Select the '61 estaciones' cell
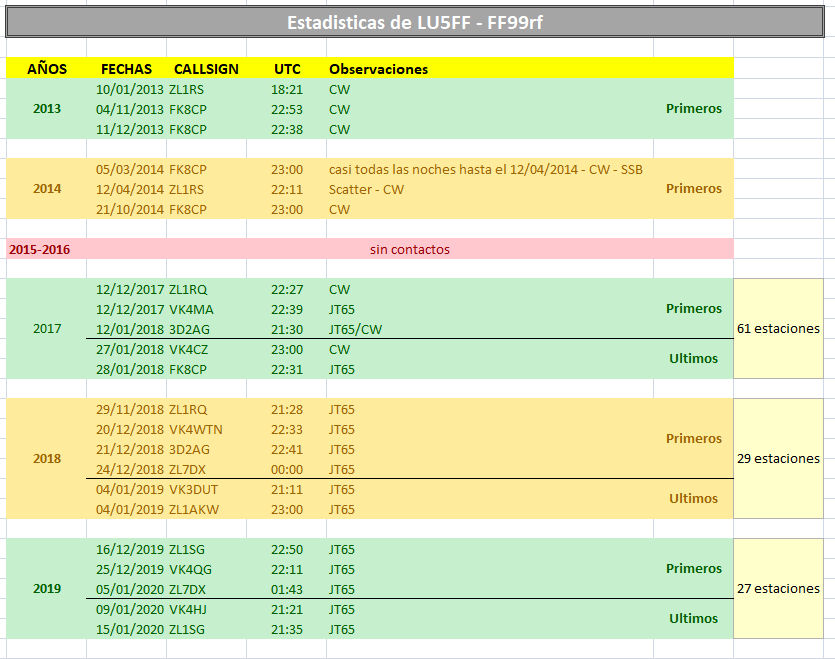Viewport: 835px width, 659px height. click(x=779, y=329)
